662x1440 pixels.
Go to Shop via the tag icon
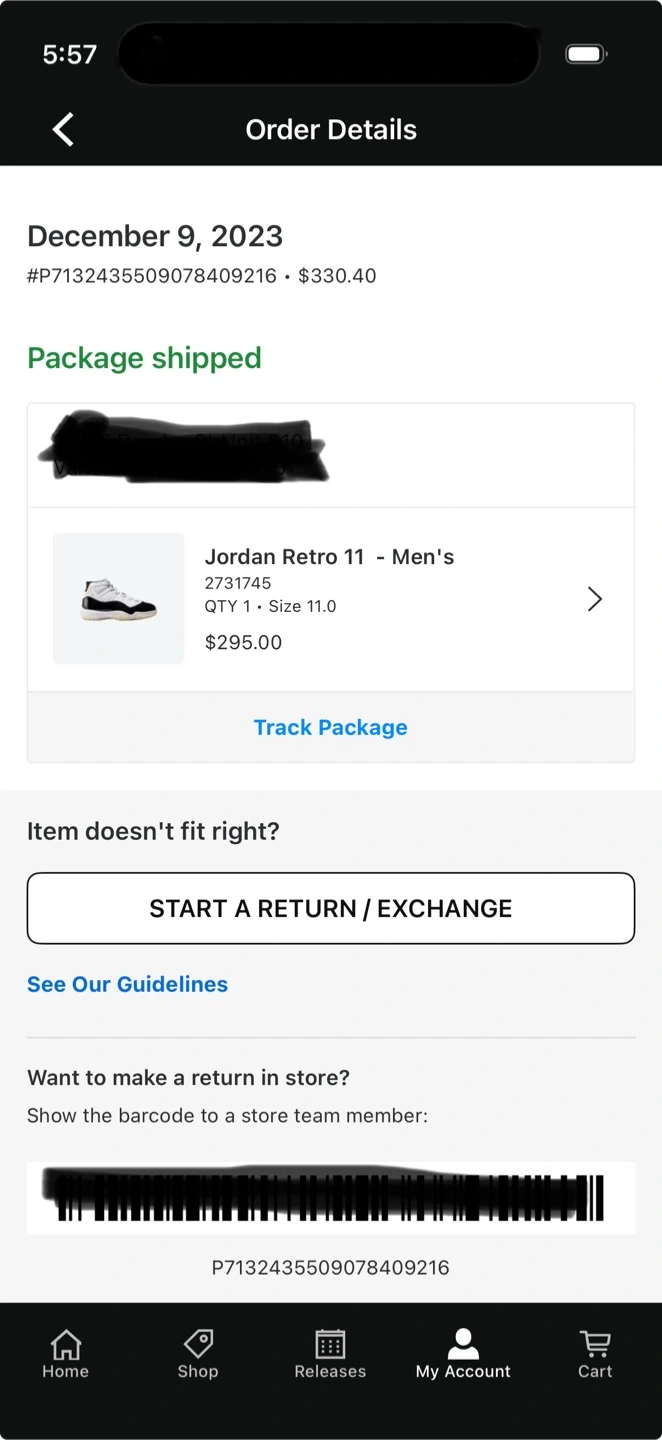pos(198,1344)
